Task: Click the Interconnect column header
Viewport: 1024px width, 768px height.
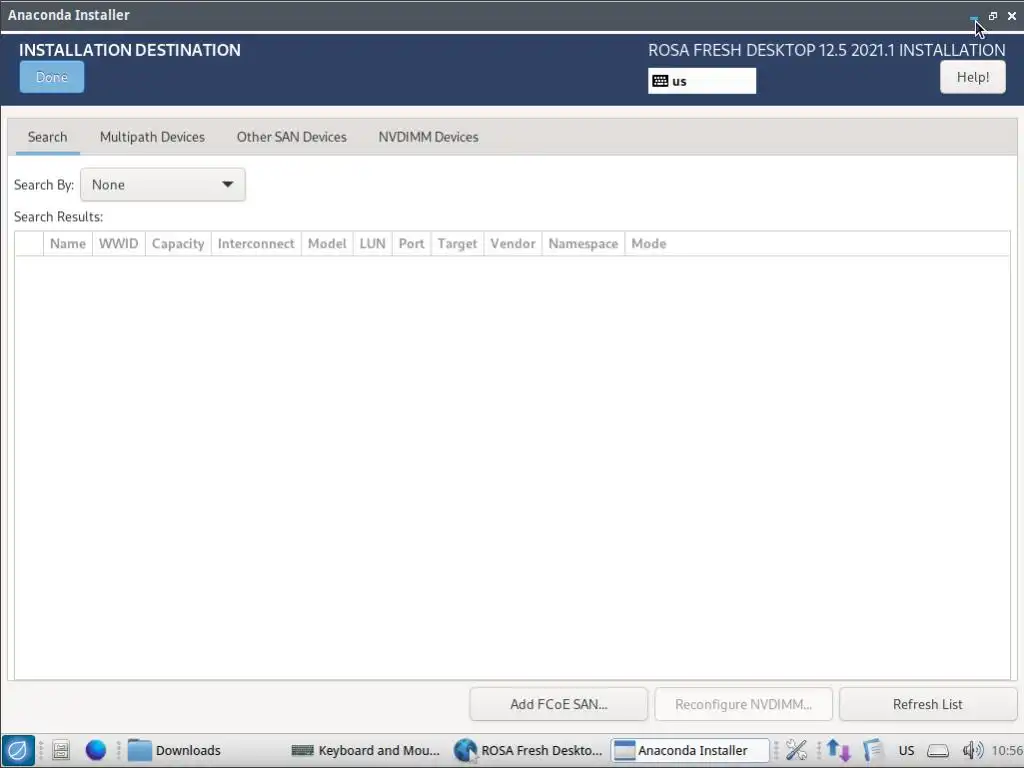Action: coord(256,244)
